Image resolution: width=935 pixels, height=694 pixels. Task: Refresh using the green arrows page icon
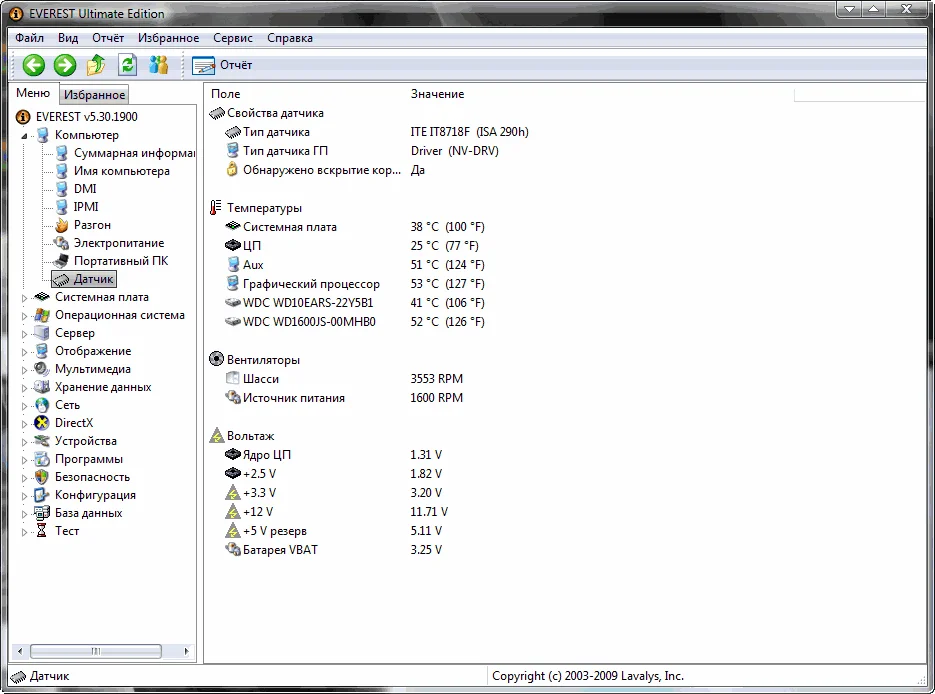[x=127, y=65]
